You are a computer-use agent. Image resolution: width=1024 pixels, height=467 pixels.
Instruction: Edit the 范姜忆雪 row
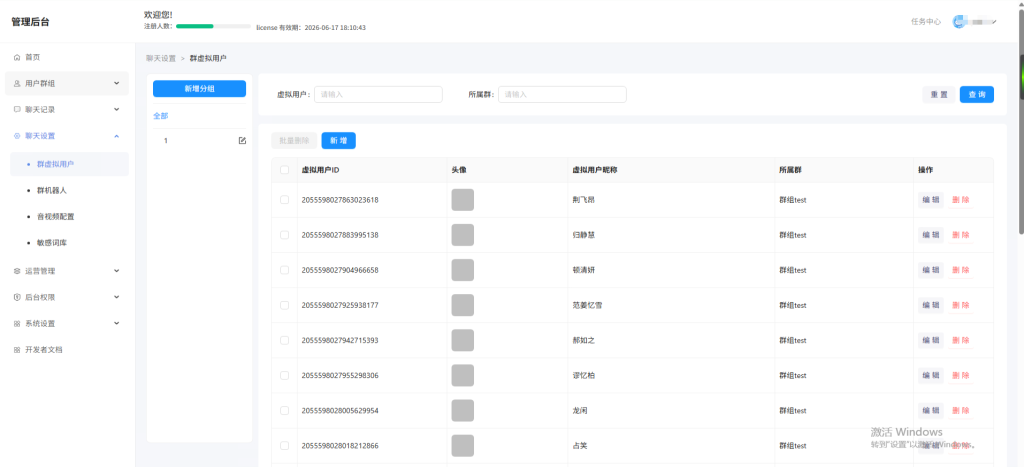pos(931,305)
